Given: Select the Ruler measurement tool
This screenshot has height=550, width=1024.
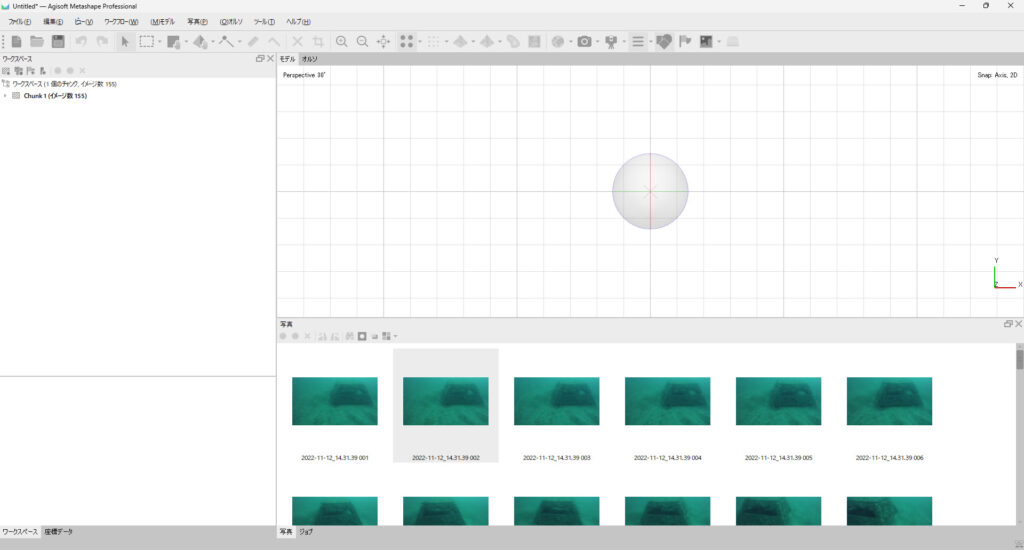Looking at the screenshot, I should point(253,42).
